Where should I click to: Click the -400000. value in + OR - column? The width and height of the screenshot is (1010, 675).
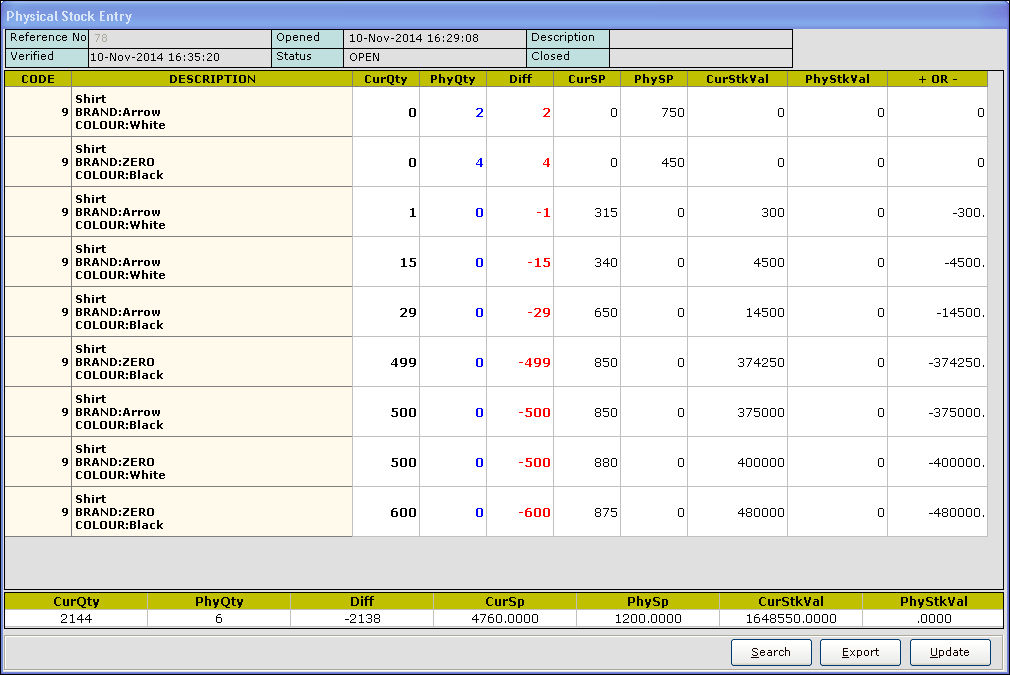tap(937, 462)
